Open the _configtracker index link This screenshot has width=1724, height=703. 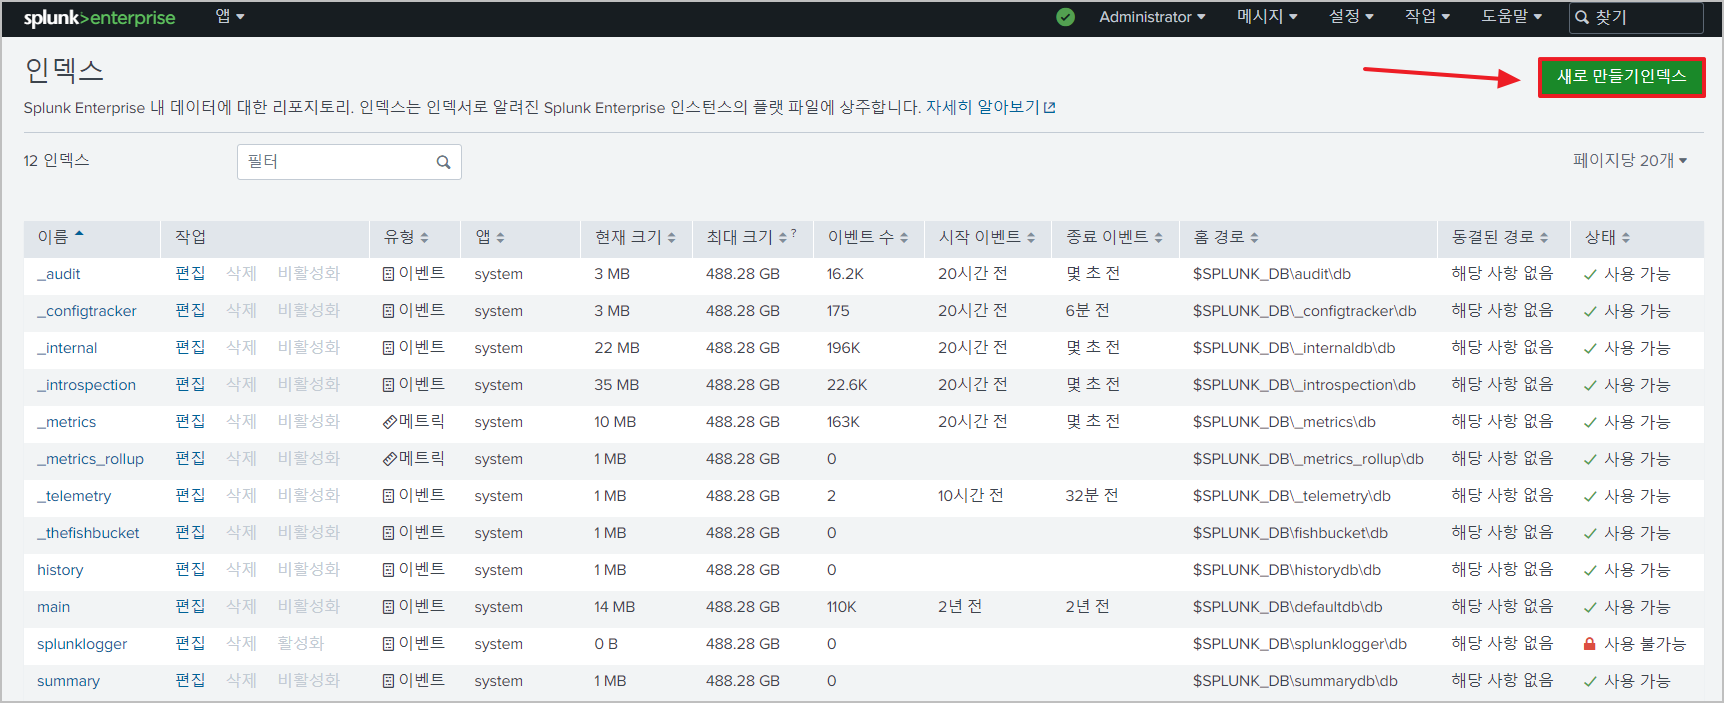(87, 311)
